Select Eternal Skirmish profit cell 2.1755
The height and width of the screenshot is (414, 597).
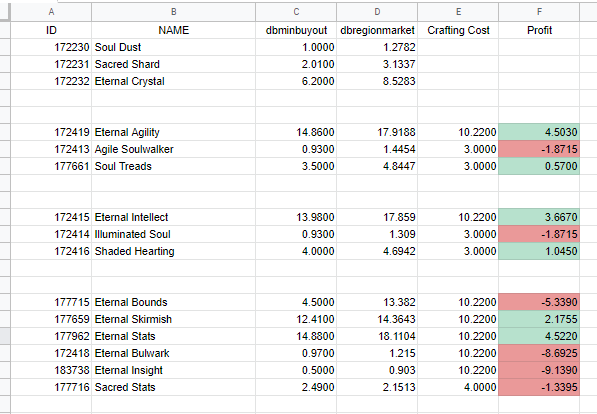click(x=539, y=319)
